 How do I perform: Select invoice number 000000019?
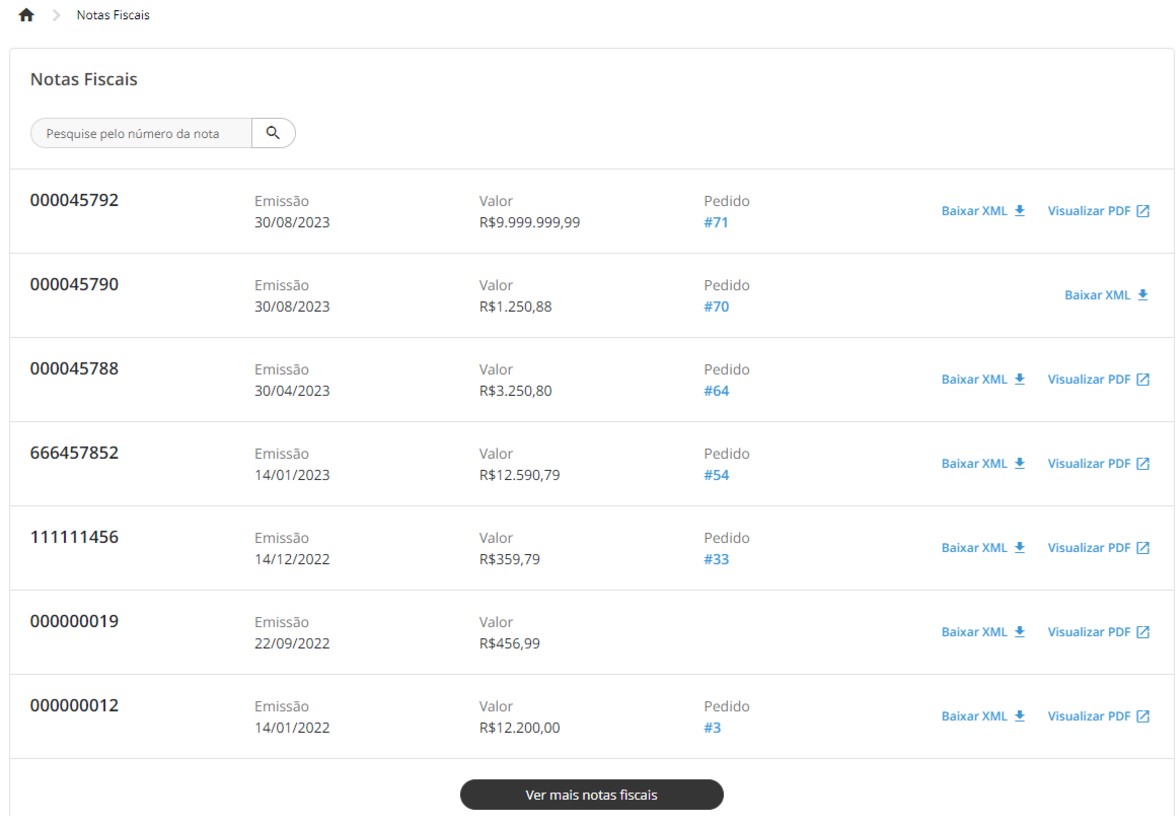pyautogui.click(x=74, y=621)
